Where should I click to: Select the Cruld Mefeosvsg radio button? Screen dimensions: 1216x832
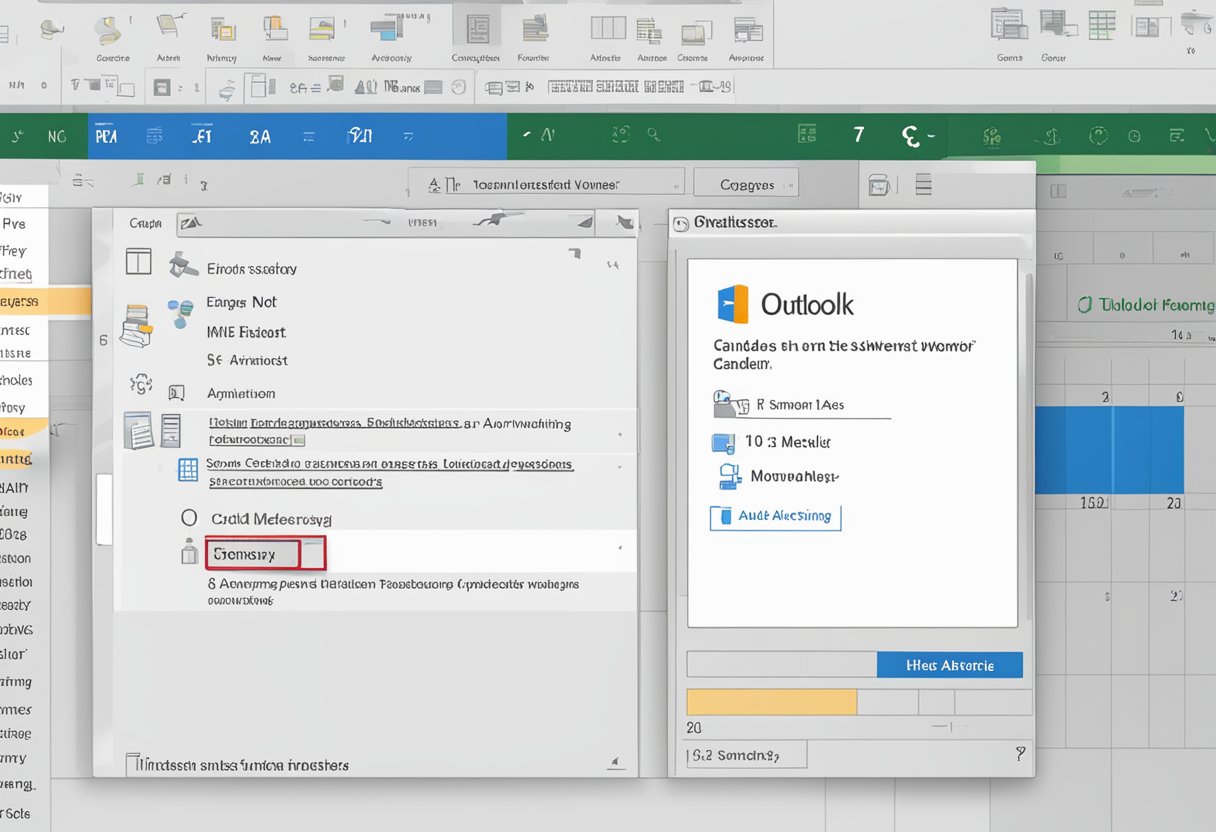pyautogui.click(x=189, y=518)
